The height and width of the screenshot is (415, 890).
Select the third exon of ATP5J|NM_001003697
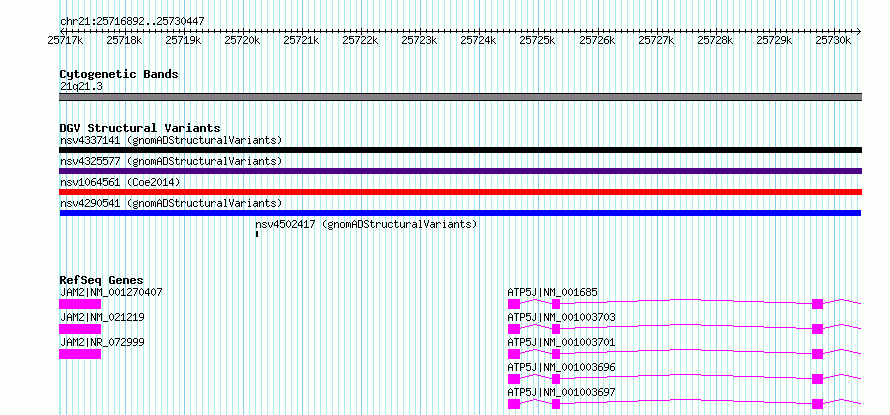coord(817,404)
